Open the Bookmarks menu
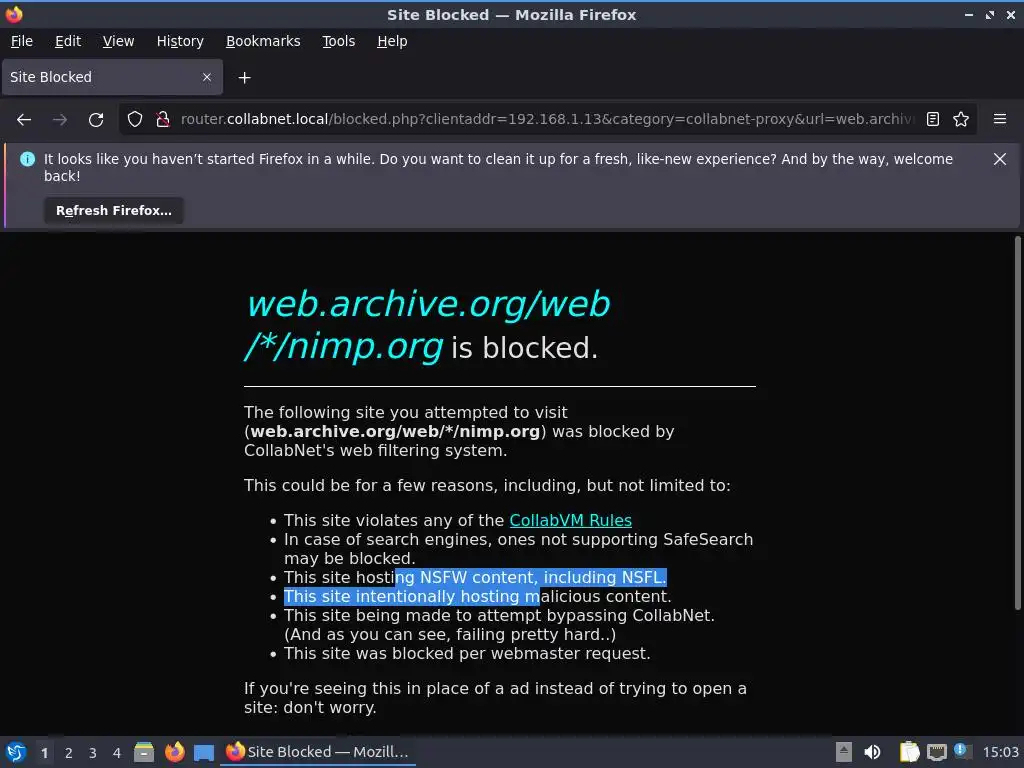 pos(263,41)
